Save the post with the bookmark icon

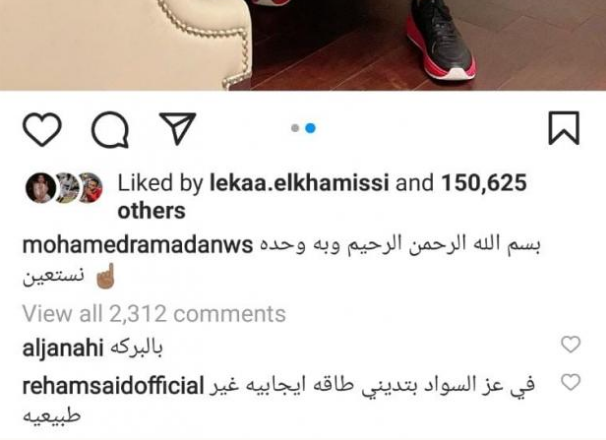click(564, 128)
